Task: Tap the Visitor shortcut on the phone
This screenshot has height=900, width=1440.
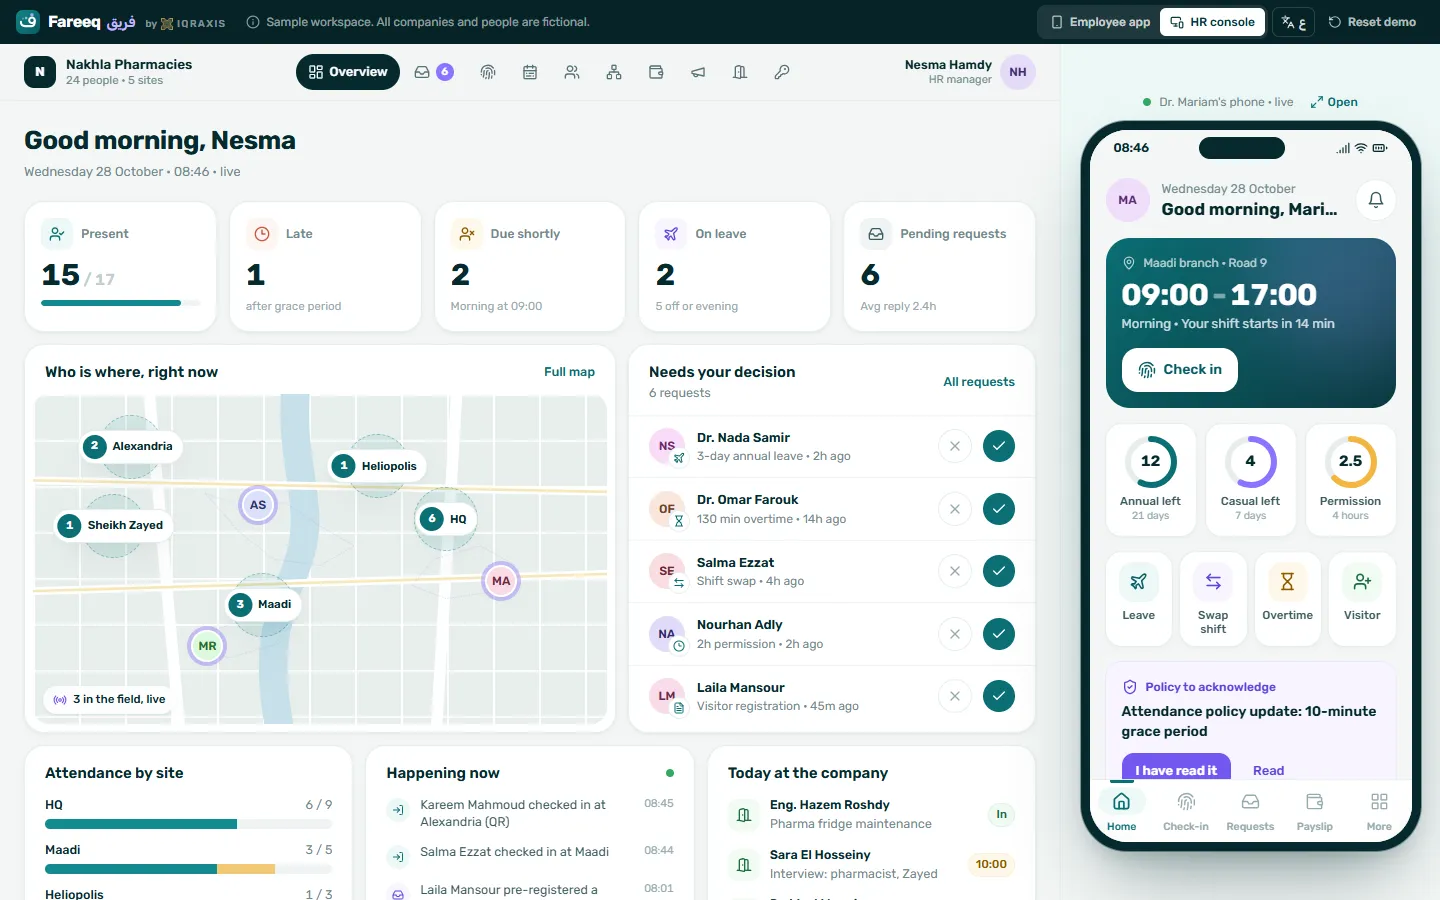Action: (1362, 598)
